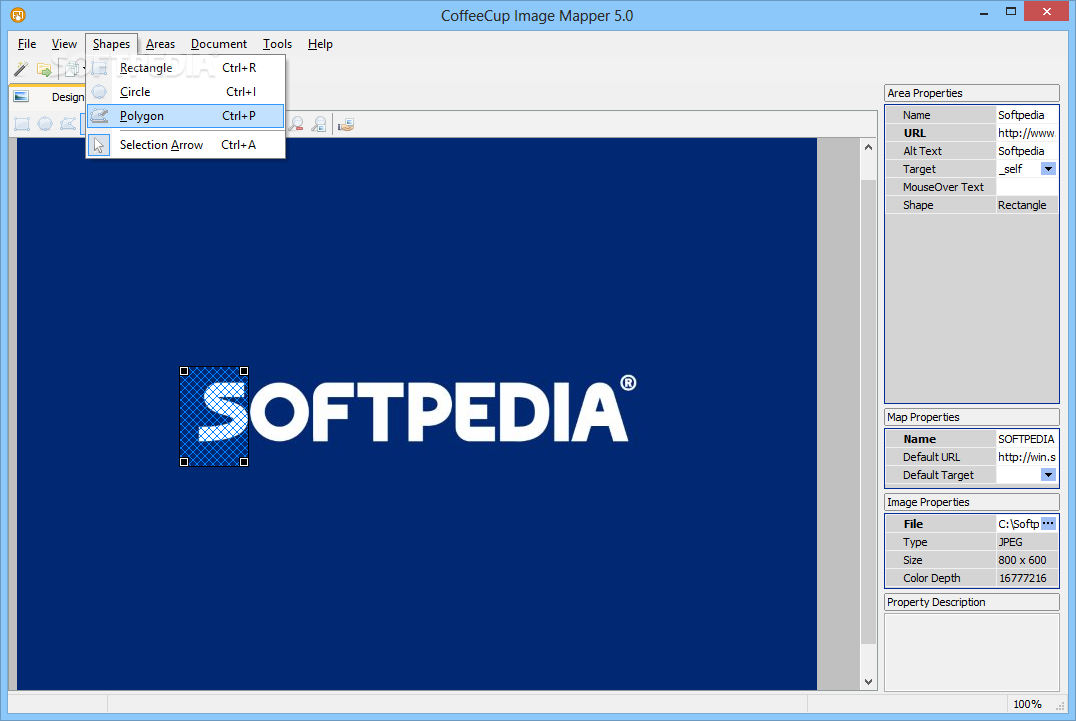
Task: Expand the Default Target dropdown arrow
Action: pos(1048,475)
